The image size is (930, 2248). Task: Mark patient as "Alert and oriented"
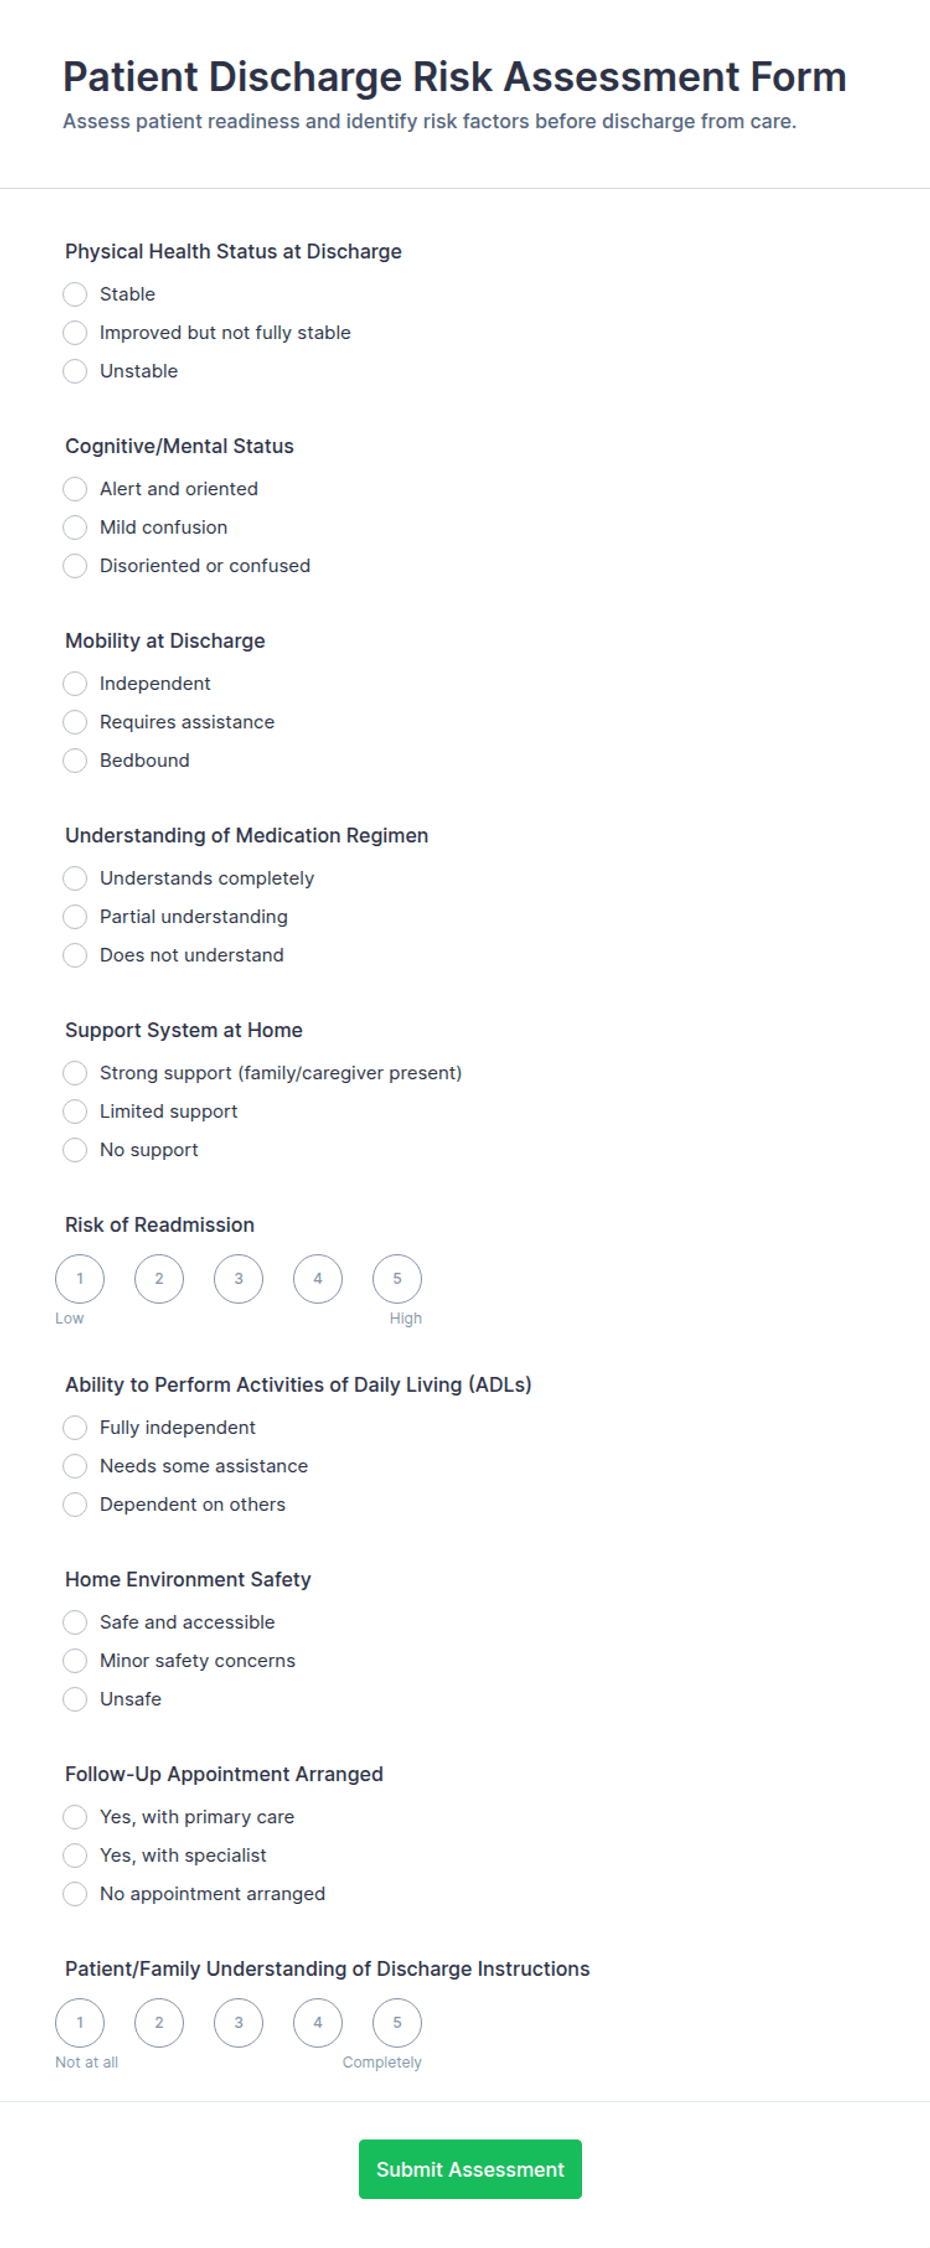[75, 489]
